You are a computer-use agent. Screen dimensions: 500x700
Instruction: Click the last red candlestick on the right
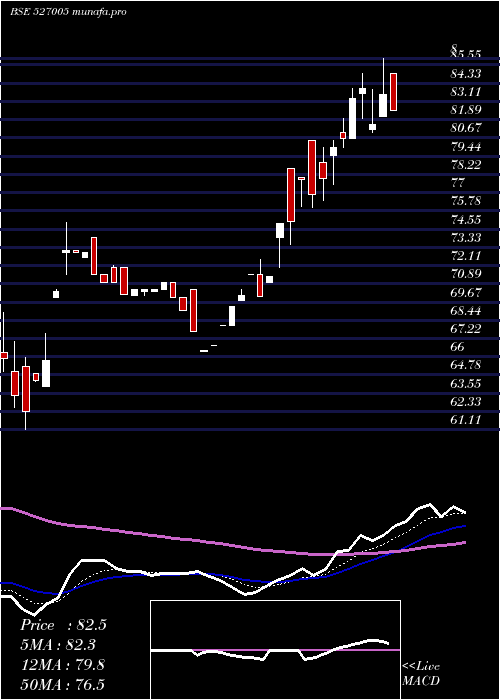pos(393,92)
